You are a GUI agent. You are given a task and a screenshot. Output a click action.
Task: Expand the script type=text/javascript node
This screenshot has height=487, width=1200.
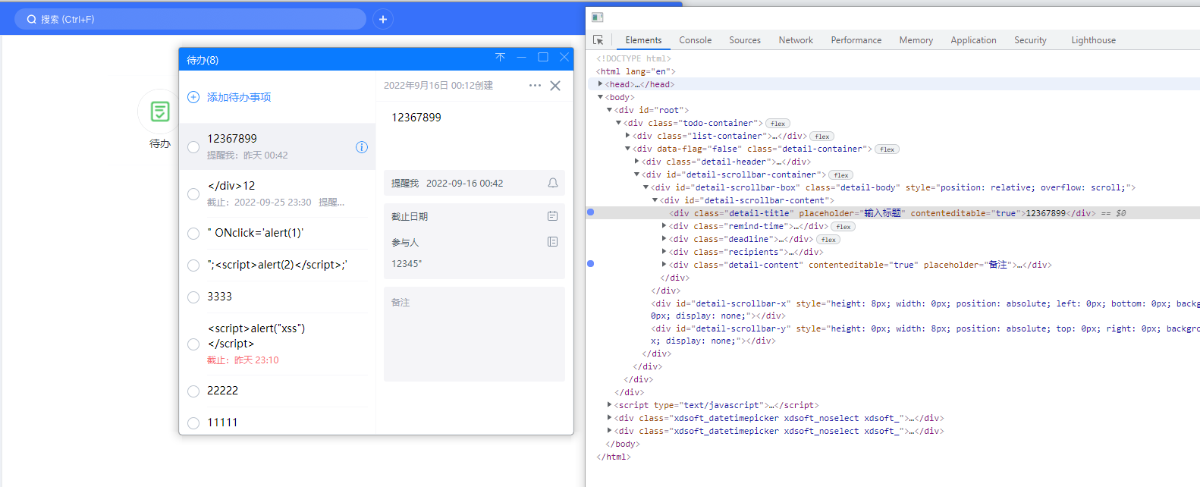(610, 405)
